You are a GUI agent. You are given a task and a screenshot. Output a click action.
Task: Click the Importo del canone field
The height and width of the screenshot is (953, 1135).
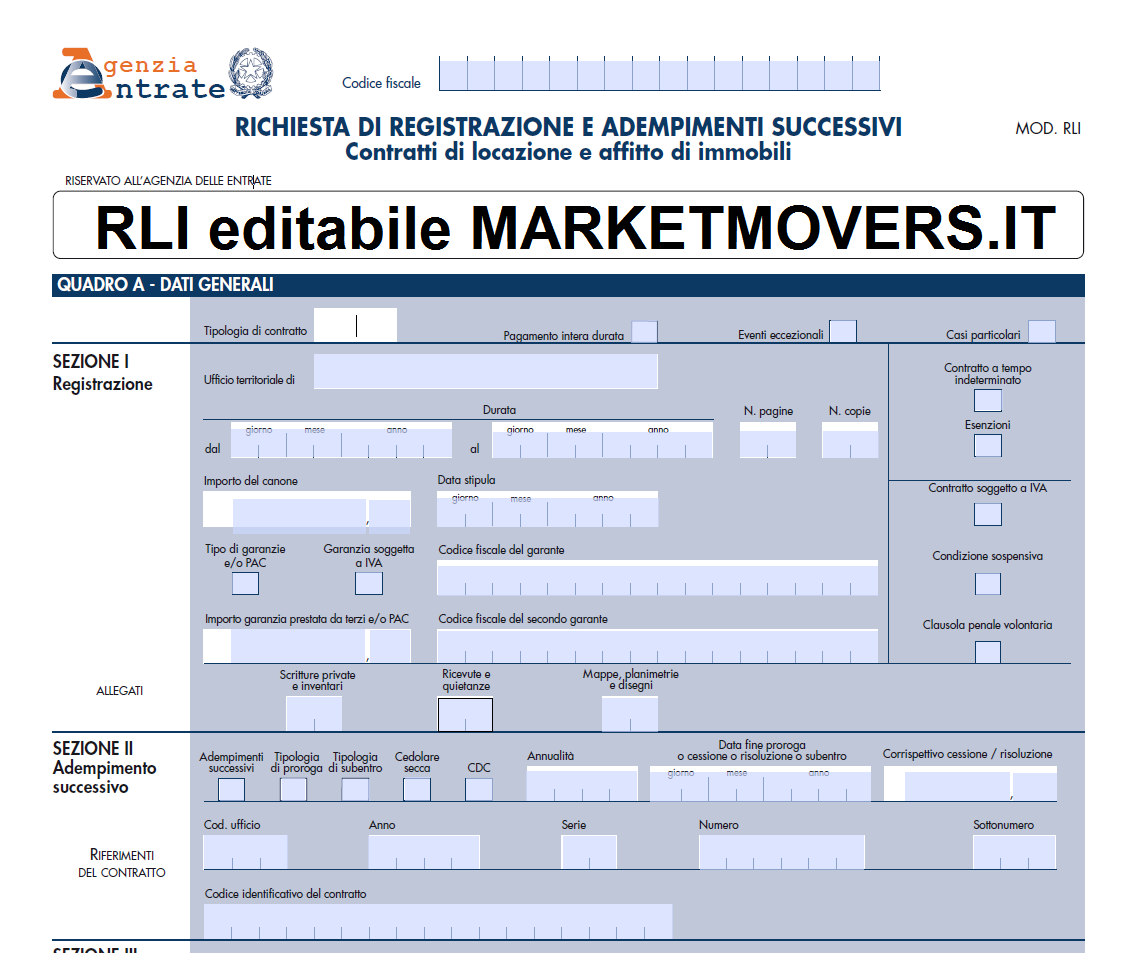click(x=300, y=510)
